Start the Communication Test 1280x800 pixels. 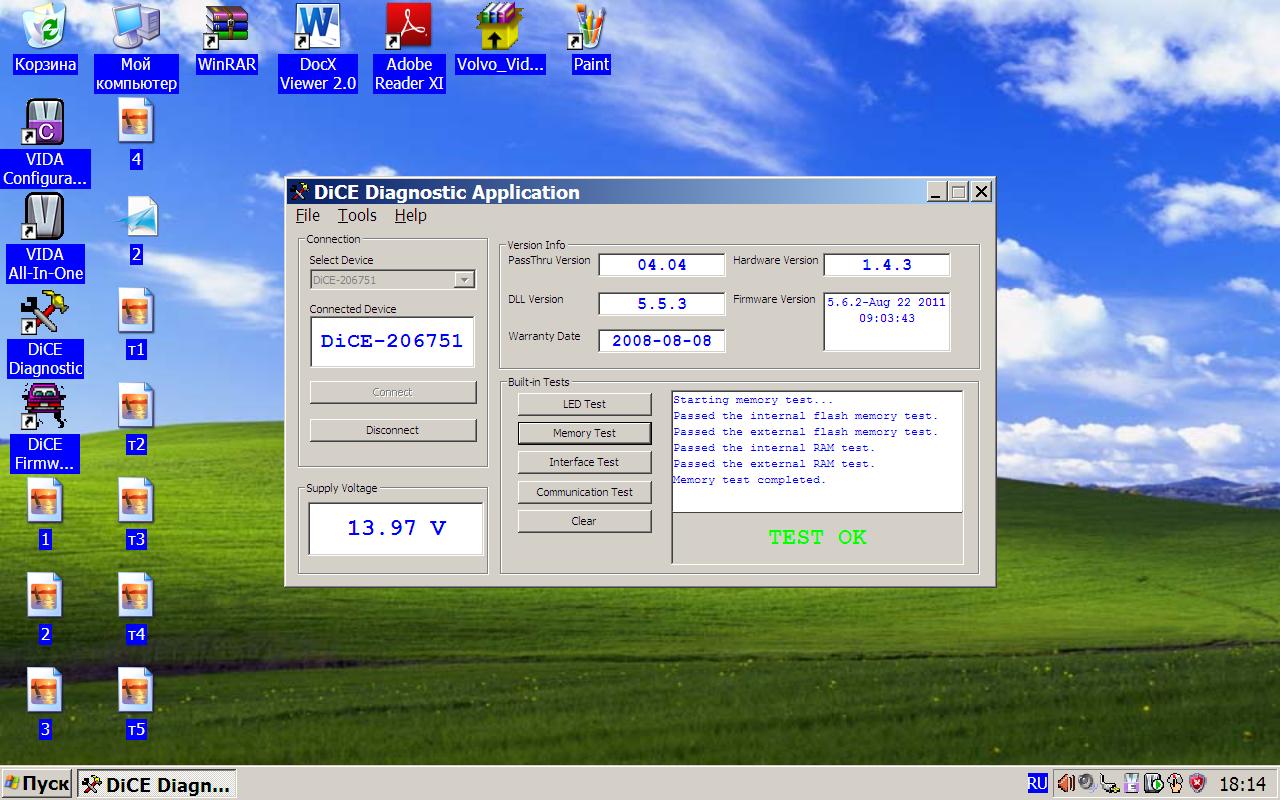click(x=585, y=492)
